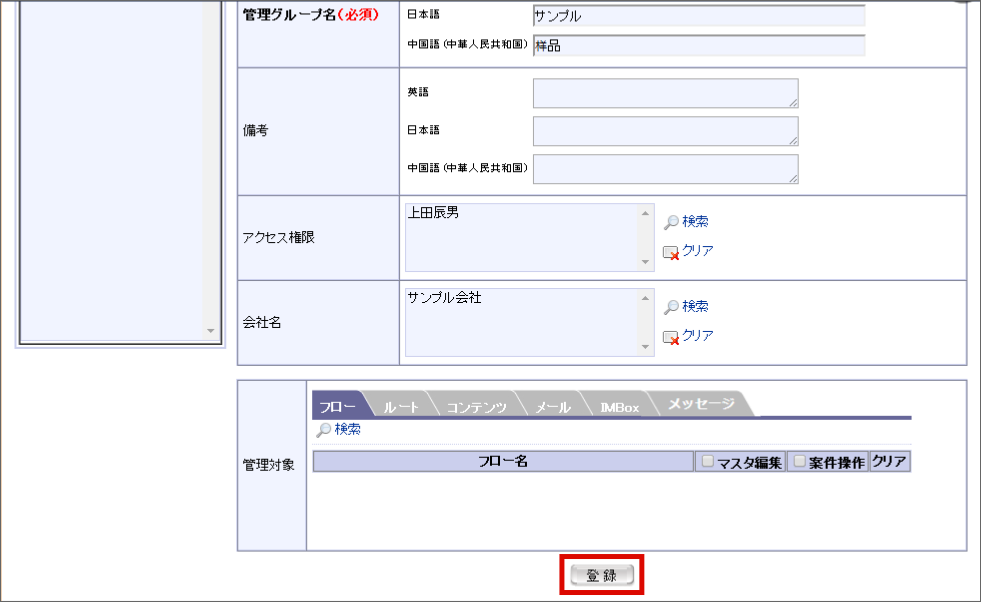Click the フロー名 column header
Screen dimensions: 981x602
coord(503,461)
